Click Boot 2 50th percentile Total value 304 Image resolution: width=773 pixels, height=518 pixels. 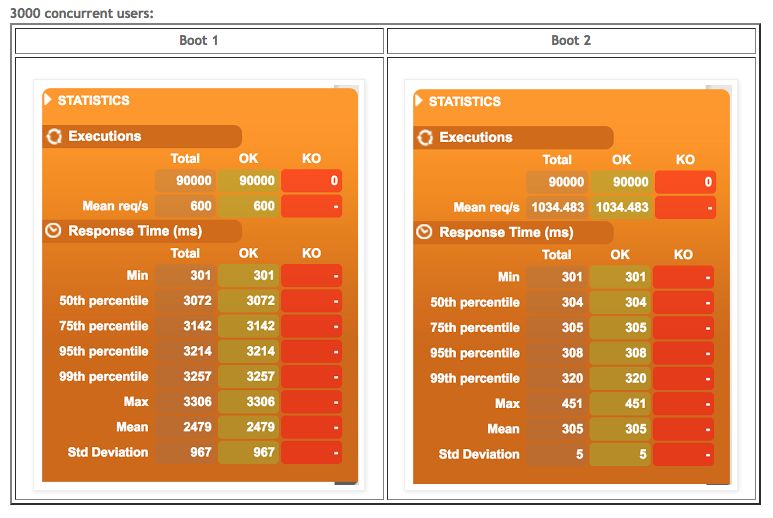pyautogui.click(x=558, y=302)
